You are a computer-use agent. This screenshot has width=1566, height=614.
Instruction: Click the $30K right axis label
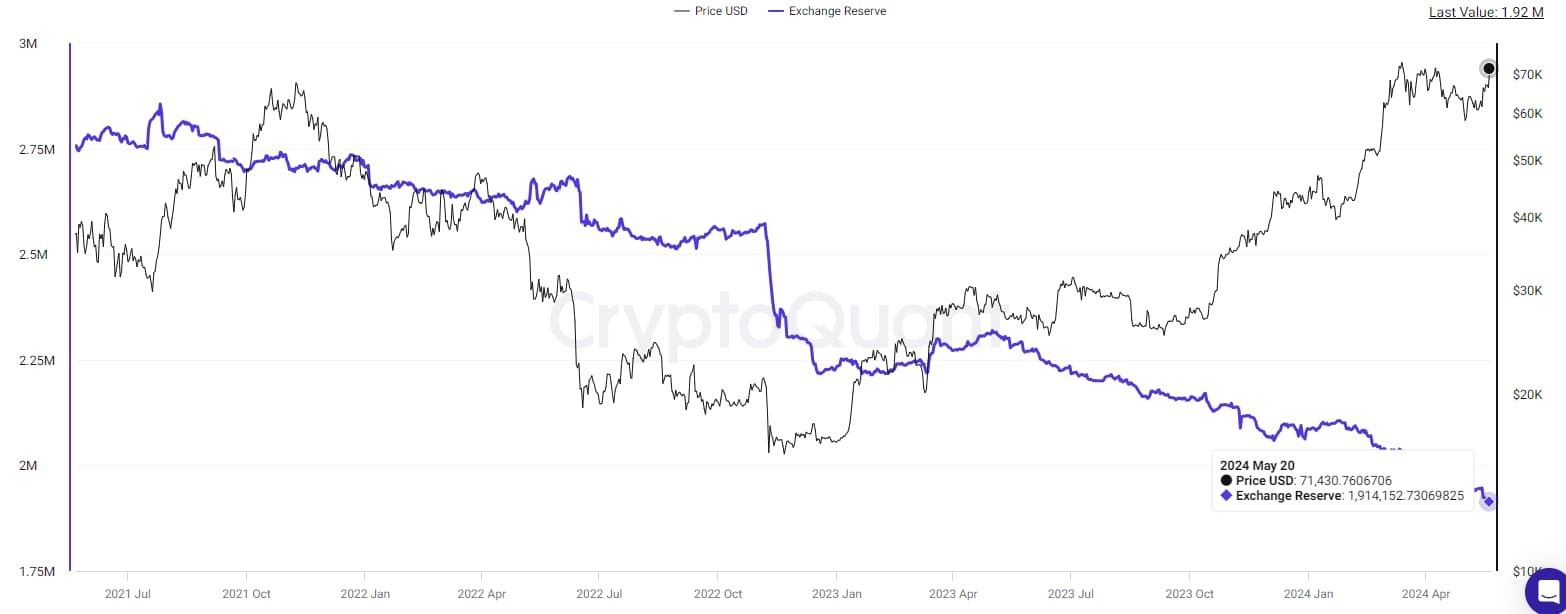1527,291
